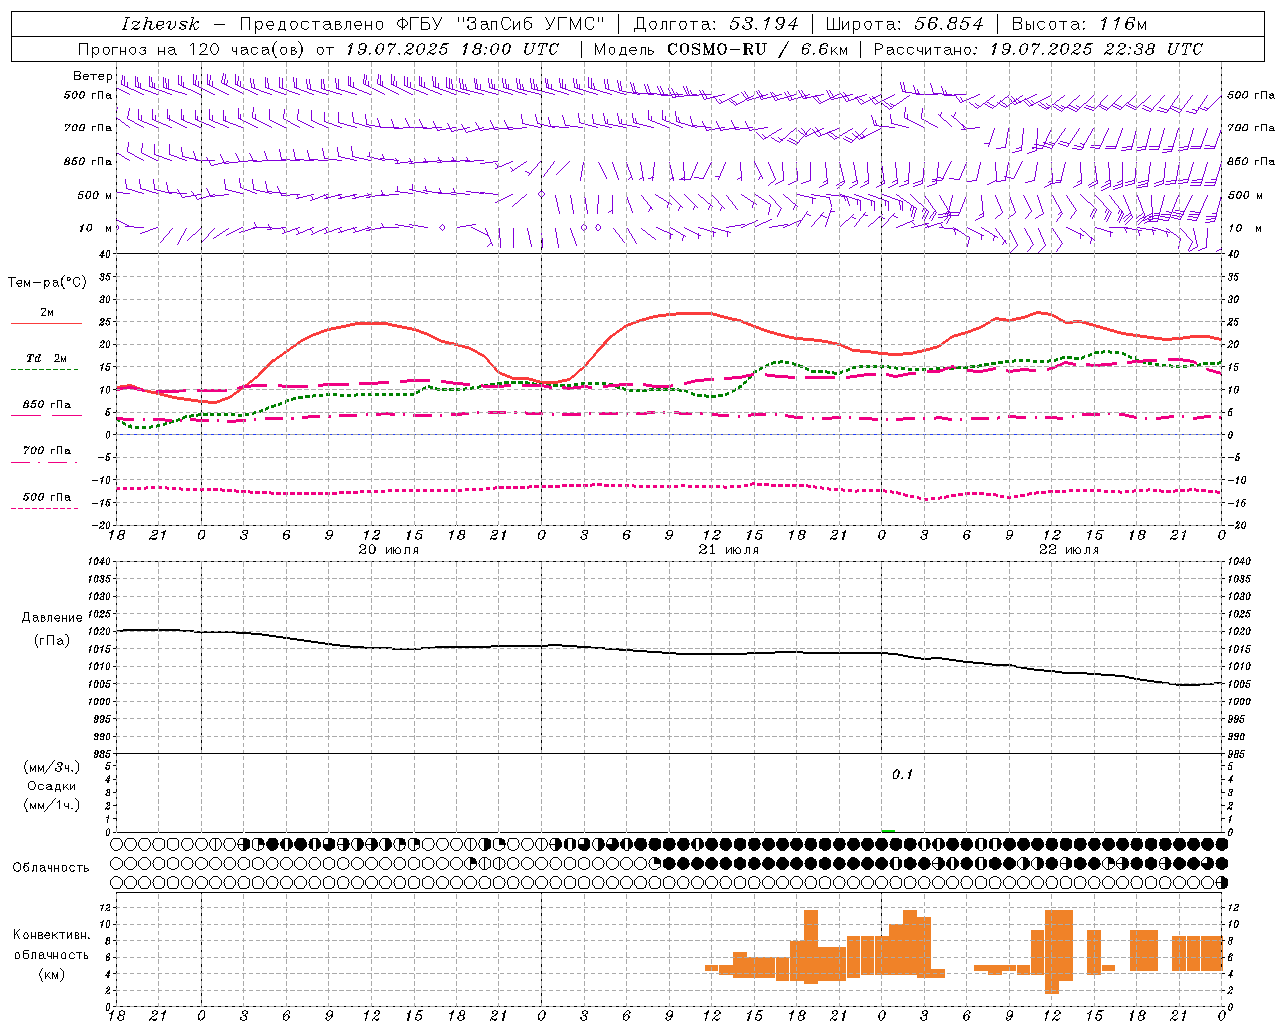Image resolution: width=1280 pixels, height=1024 pixels.
Task: Click the (мм/1ч.) precipitation unit label
Action: pyautogui.click(x=52, y=805)
